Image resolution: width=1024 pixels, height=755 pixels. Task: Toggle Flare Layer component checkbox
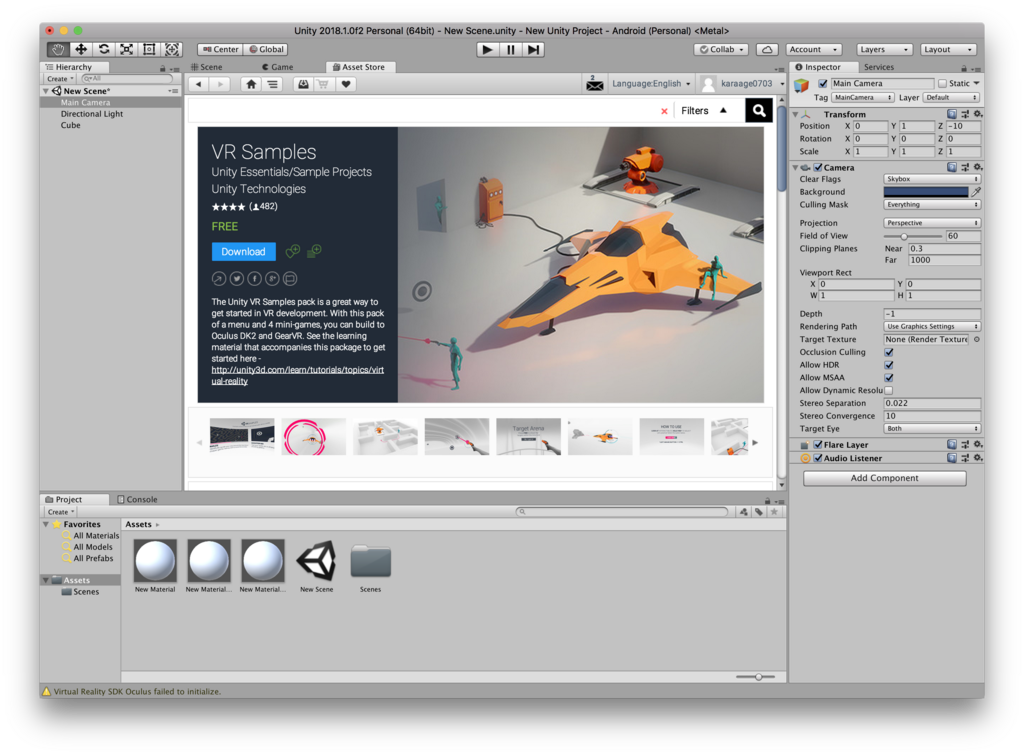pyautogui.click(x=818, y=445)
